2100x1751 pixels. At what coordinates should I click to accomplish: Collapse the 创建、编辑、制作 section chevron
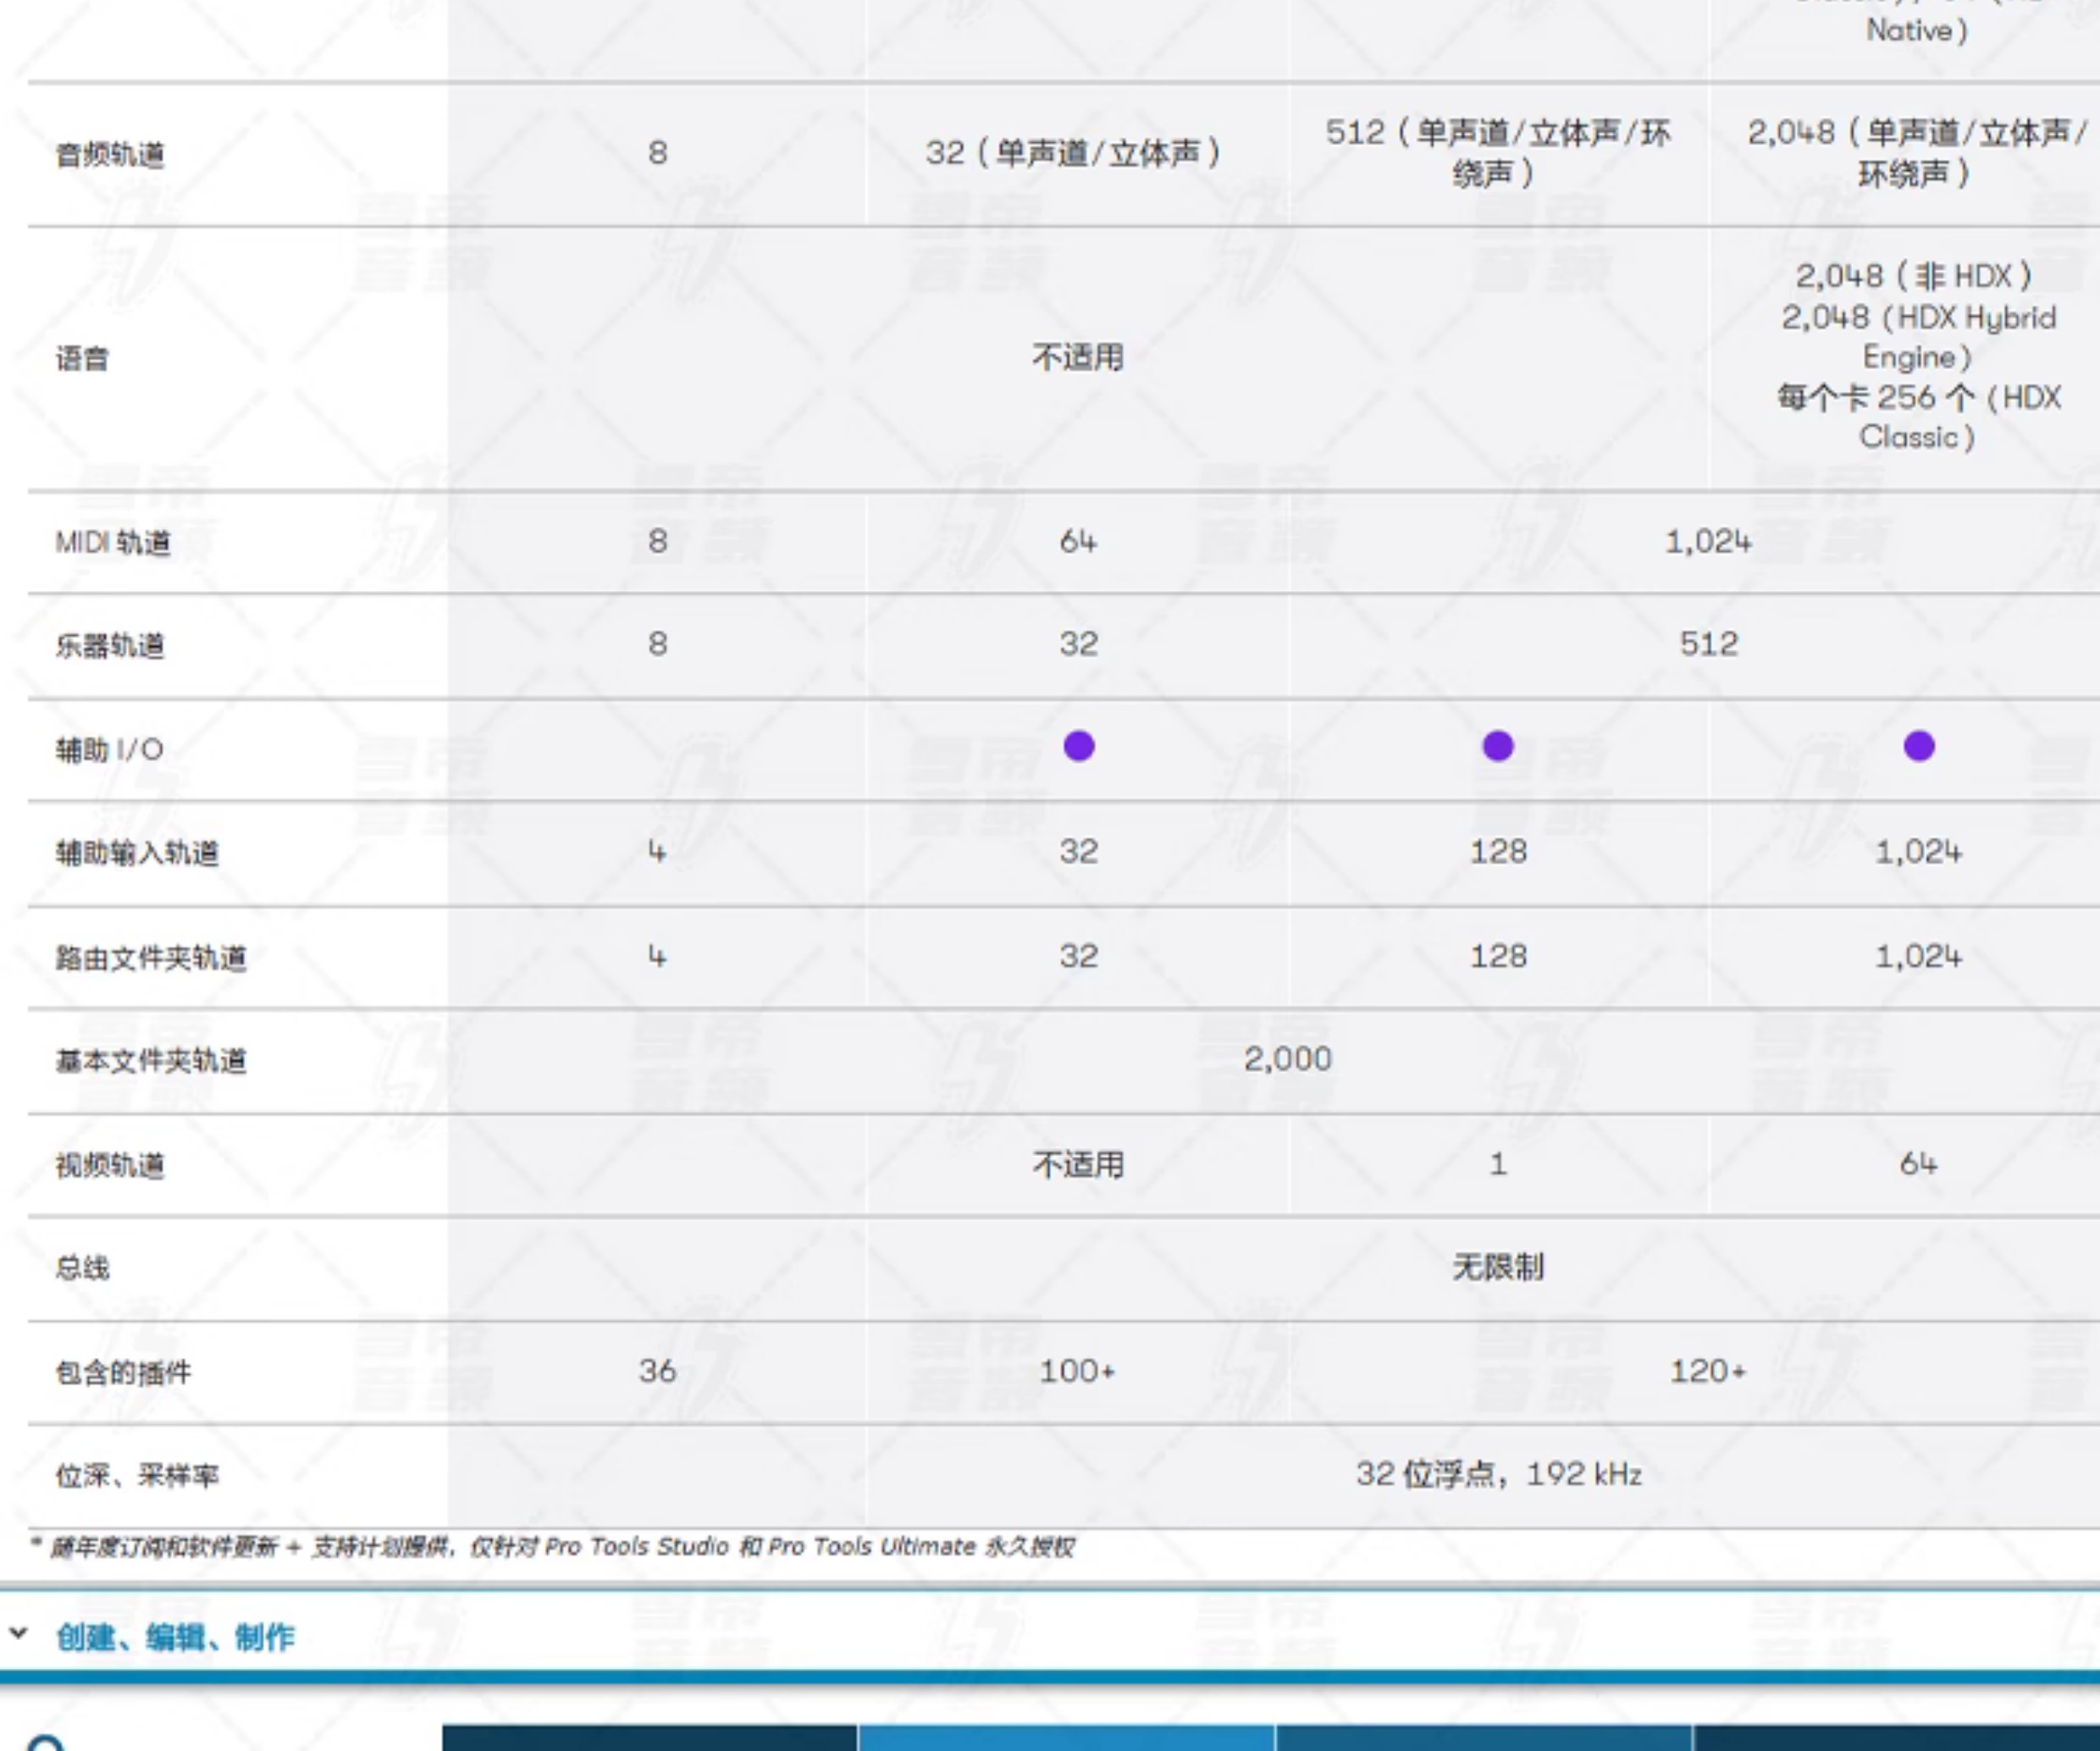tap(18, 1634)
